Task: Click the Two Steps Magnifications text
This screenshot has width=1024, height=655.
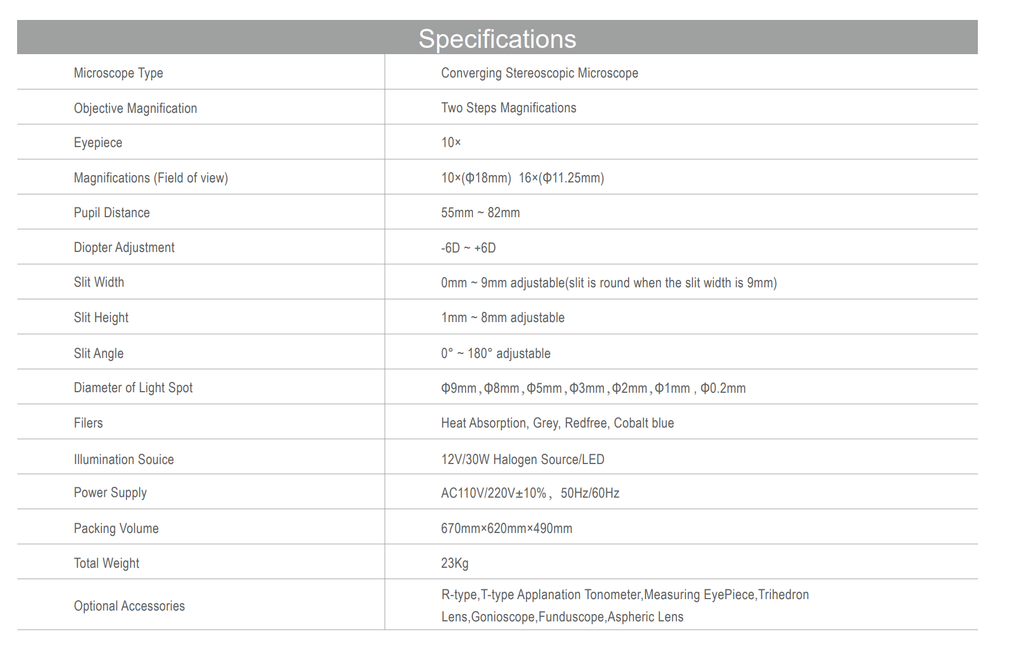Action: point(509,108)
